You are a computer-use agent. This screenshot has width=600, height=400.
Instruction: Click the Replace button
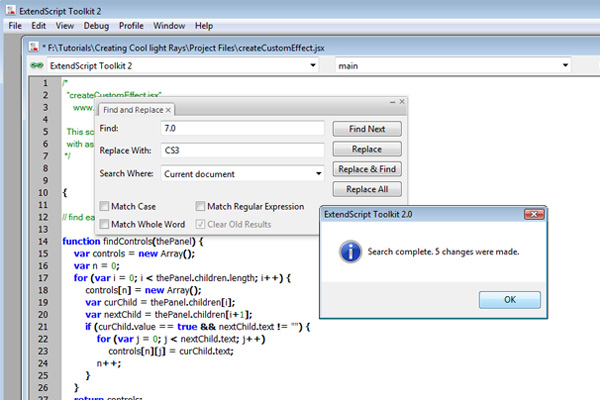click(367, 149)
